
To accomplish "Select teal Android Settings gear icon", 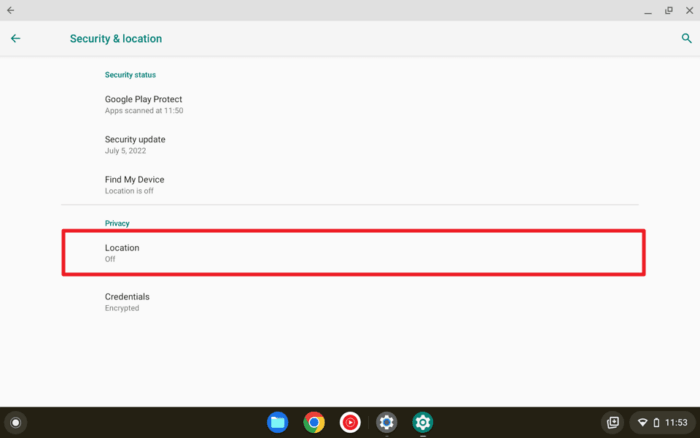I will coord(422,422).
